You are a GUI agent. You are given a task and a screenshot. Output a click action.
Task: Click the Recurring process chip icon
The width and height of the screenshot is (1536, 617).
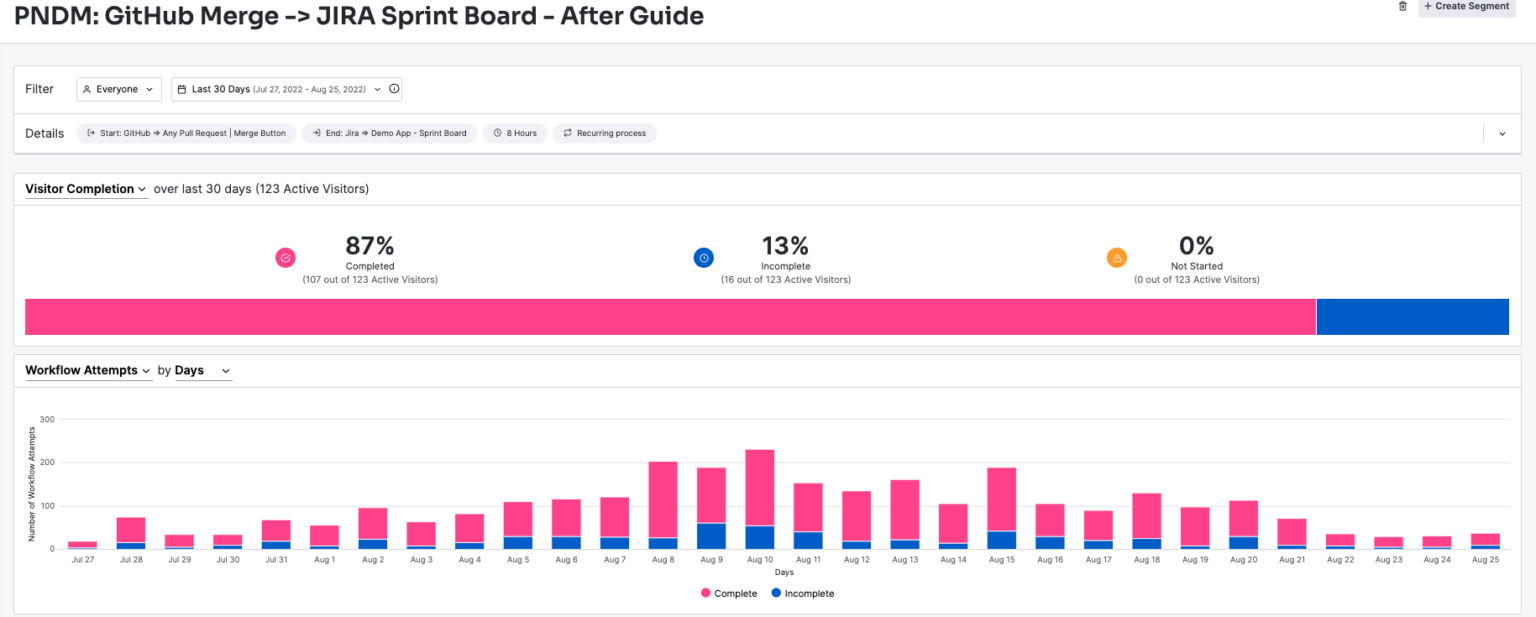pyautogui.click(x=567, y=133)
